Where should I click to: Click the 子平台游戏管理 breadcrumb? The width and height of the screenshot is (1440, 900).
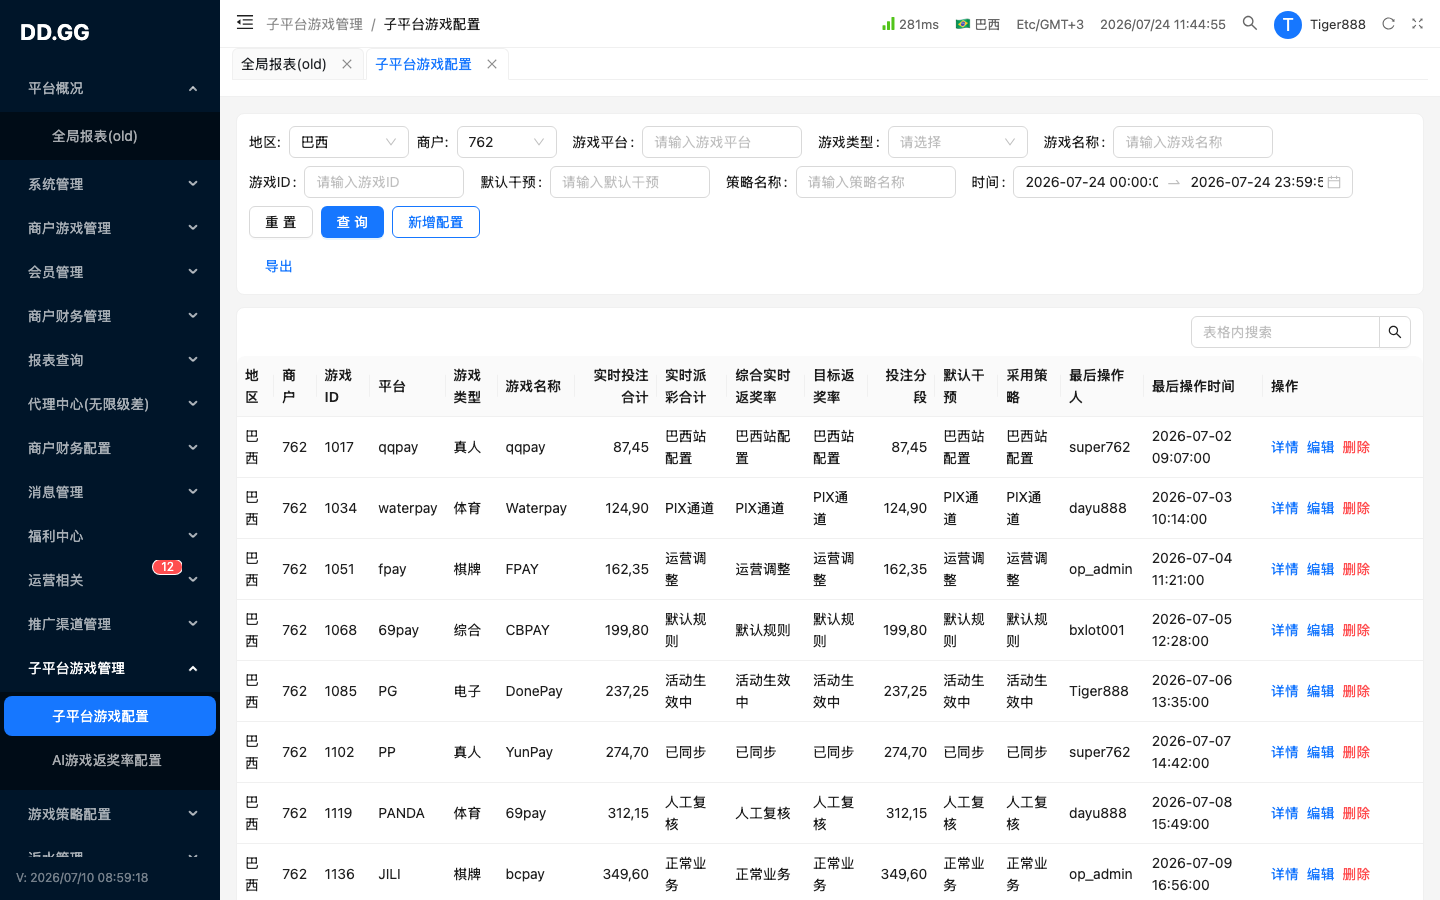point(314,24)
